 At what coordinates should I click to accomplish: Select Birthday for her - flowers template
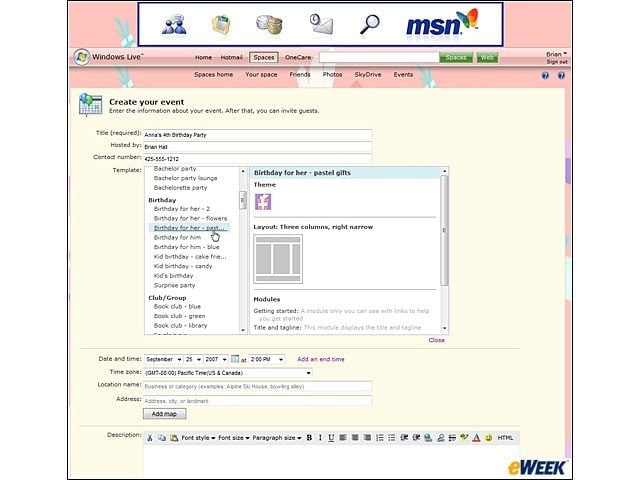pyautogui.click(x=190, y=218)
